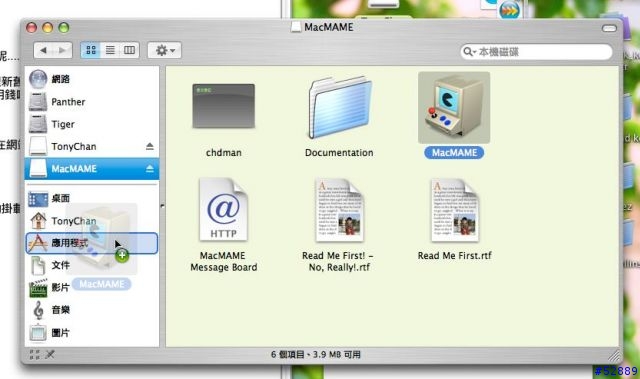Toggle the toolbar with the pill button

[609, 28]
